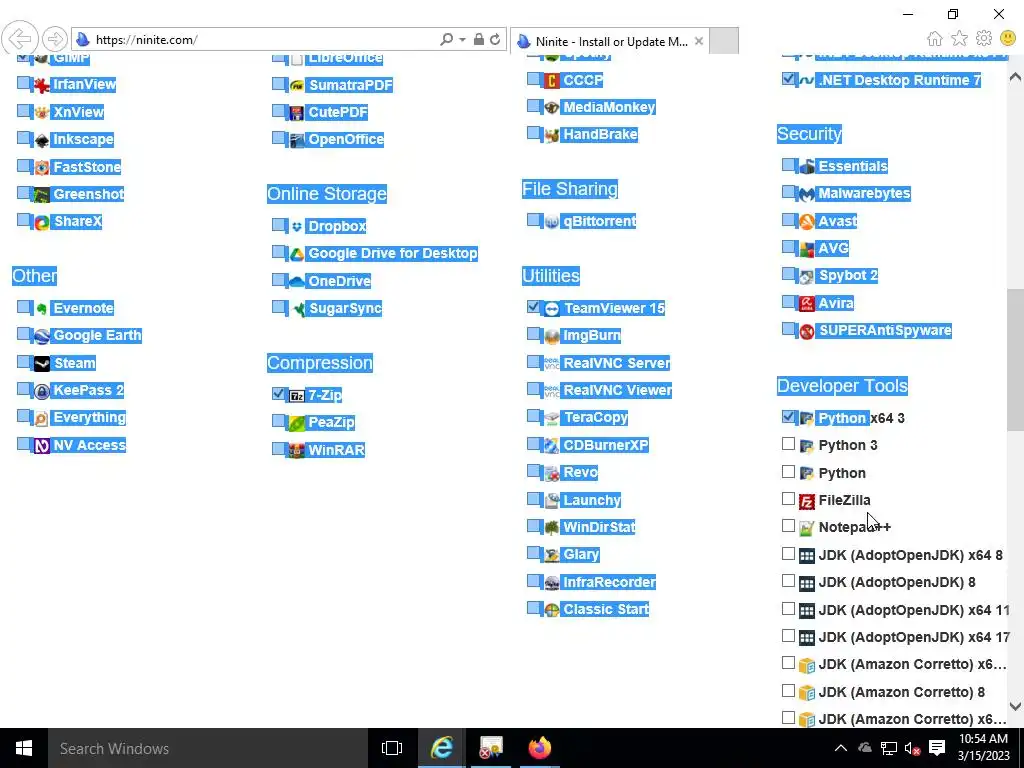Screen dimensions: 1024x768
Task: Click the JDK (Amazon Corretto) 8 label
Action: coord(901,692)
